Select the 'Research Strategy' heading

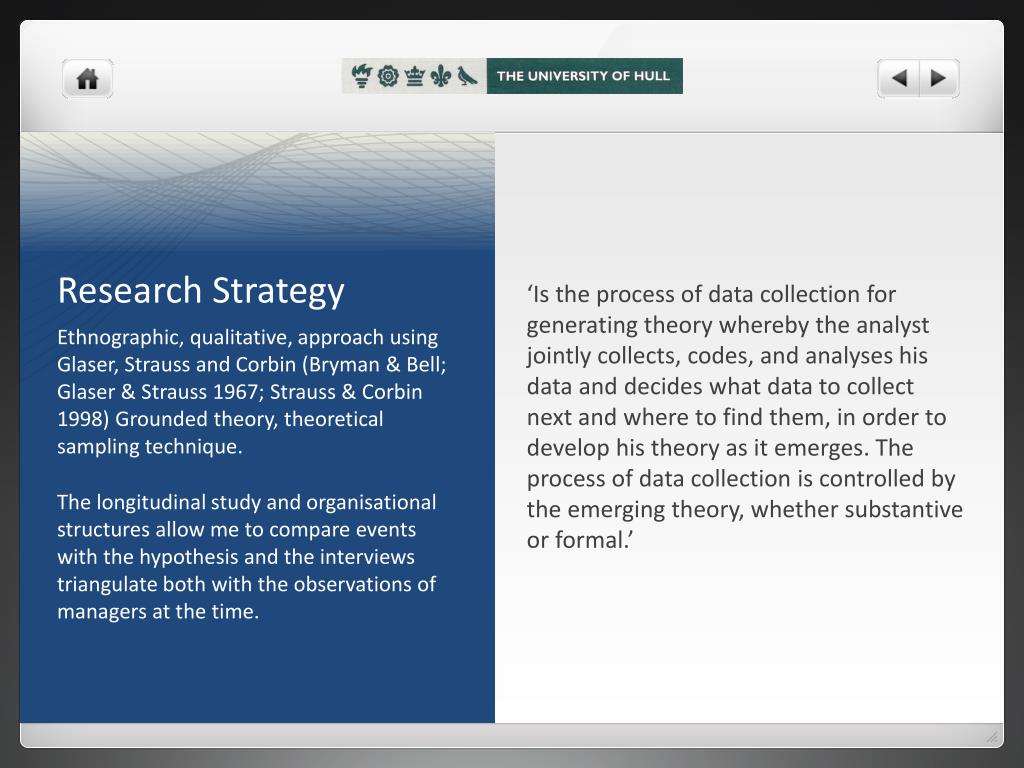point(200,291)
